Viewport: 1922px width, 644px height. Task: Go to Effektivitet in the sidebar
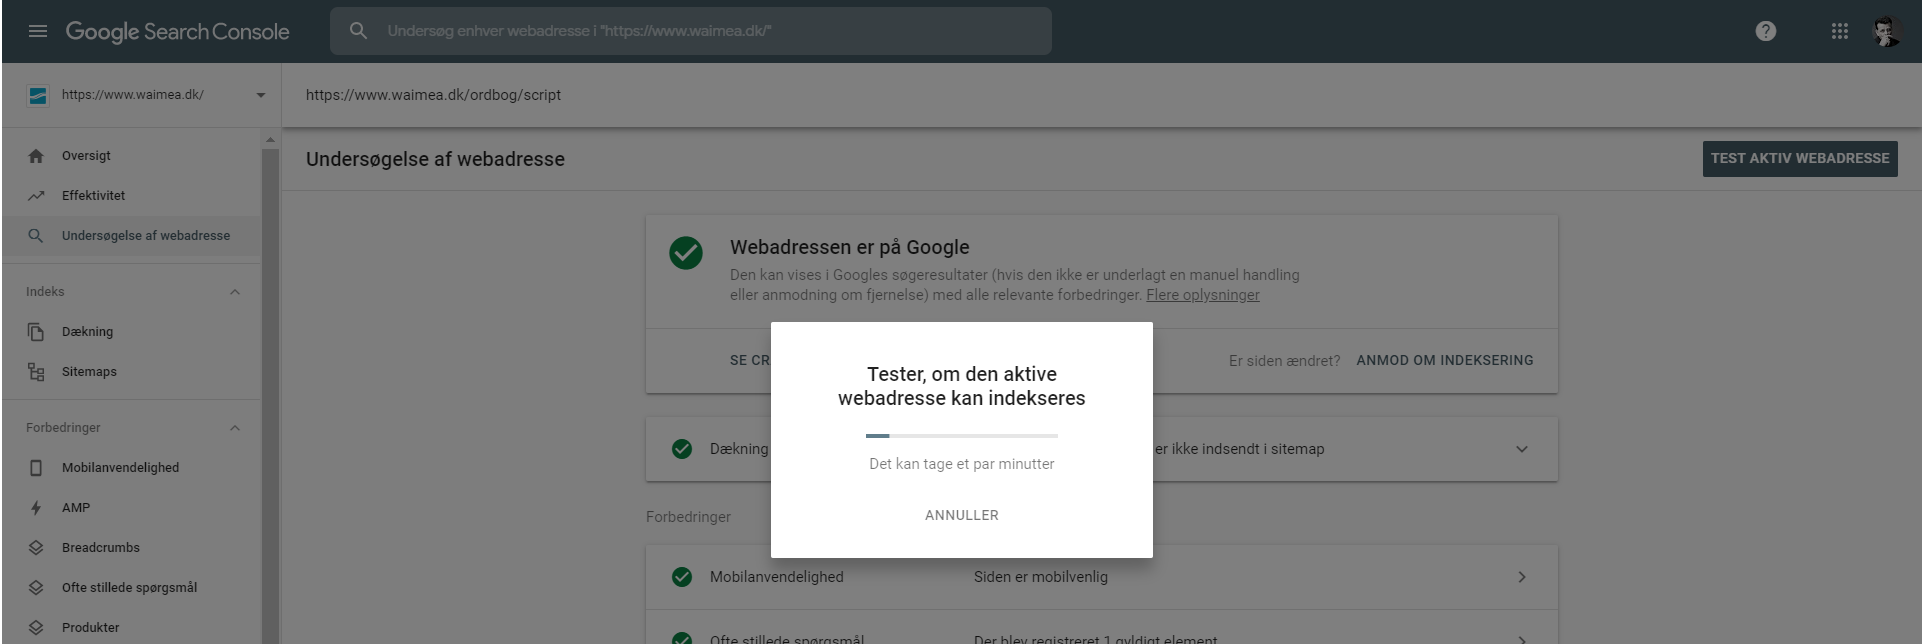tap(93, 196)
